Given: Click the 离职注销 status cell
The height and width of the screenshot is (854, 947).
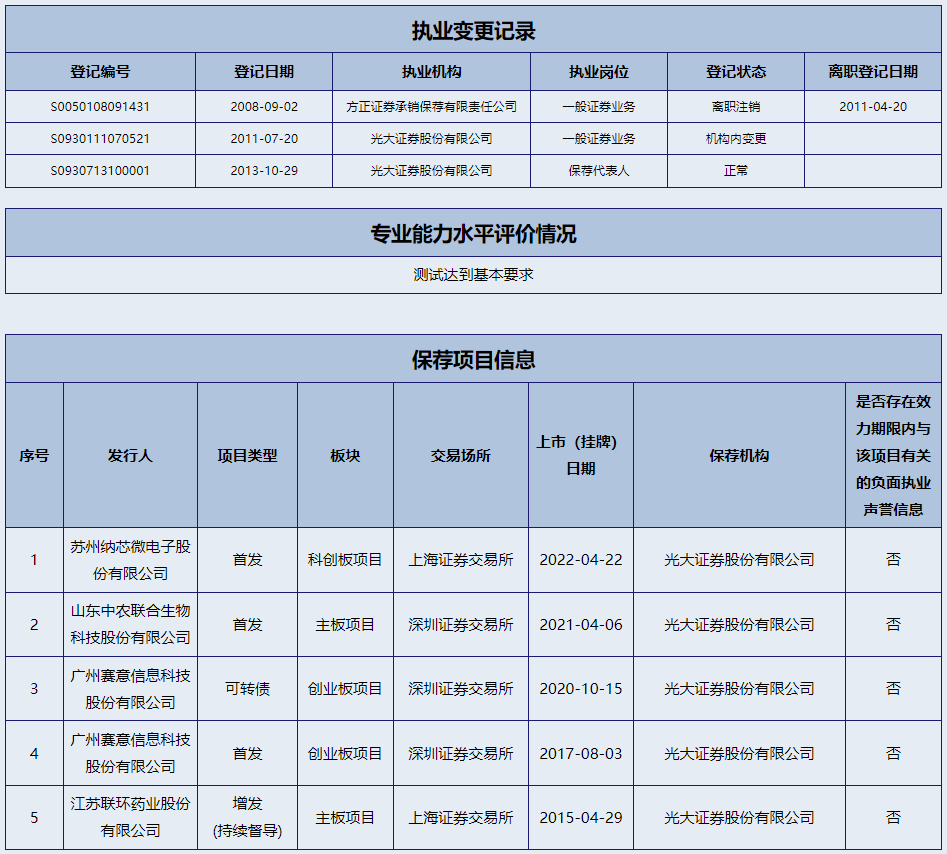Looking at the screenshot, I should coord(736,107).
